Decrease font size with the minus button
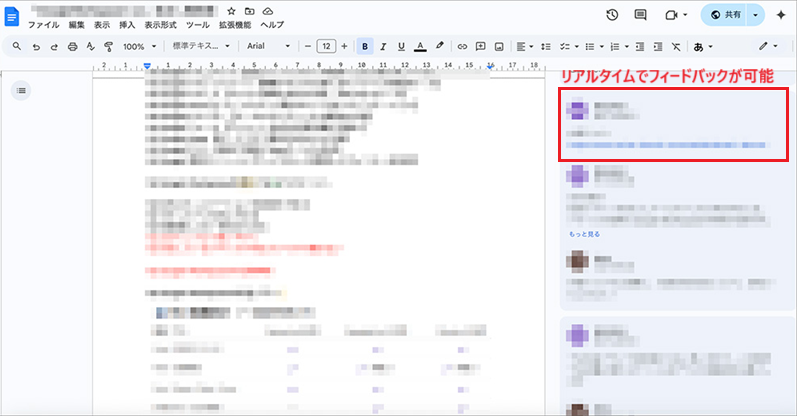This screenshot has height=417, width=797. pos(308,46)
